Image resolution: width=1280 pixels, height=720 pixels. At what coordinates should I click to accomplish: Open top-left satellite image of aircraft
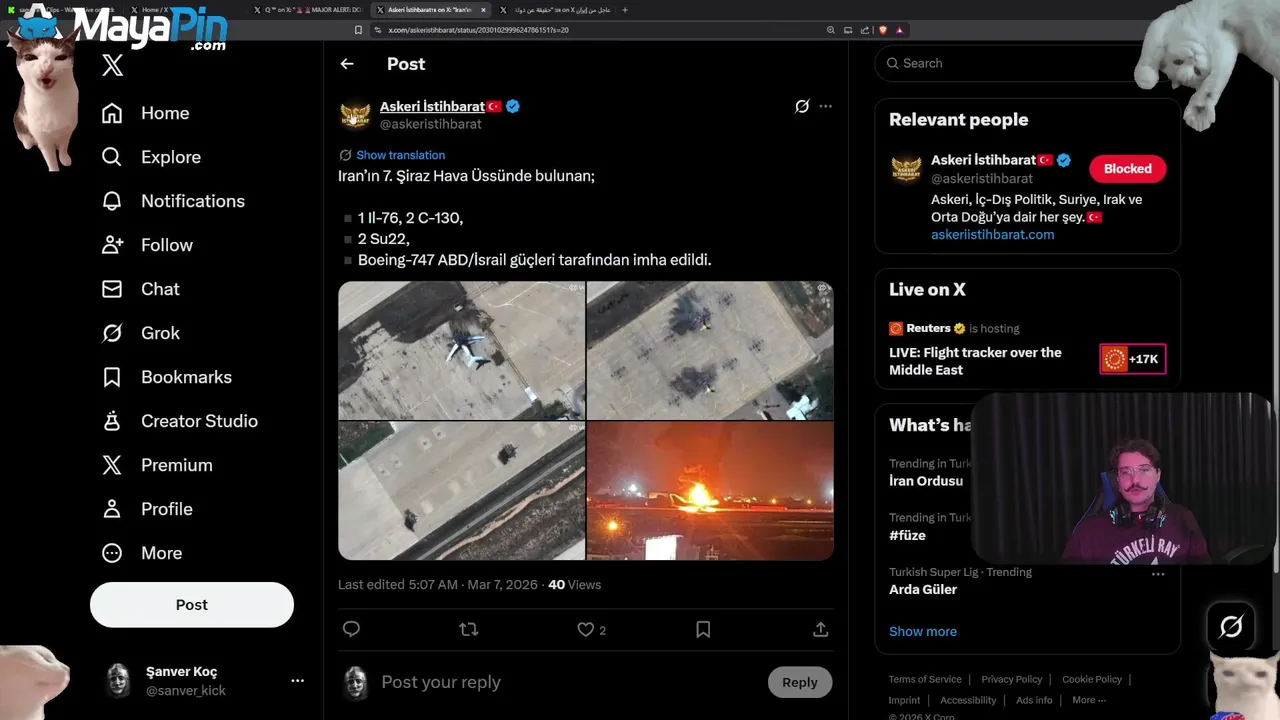pyautogui.click(x=461, y=350)
